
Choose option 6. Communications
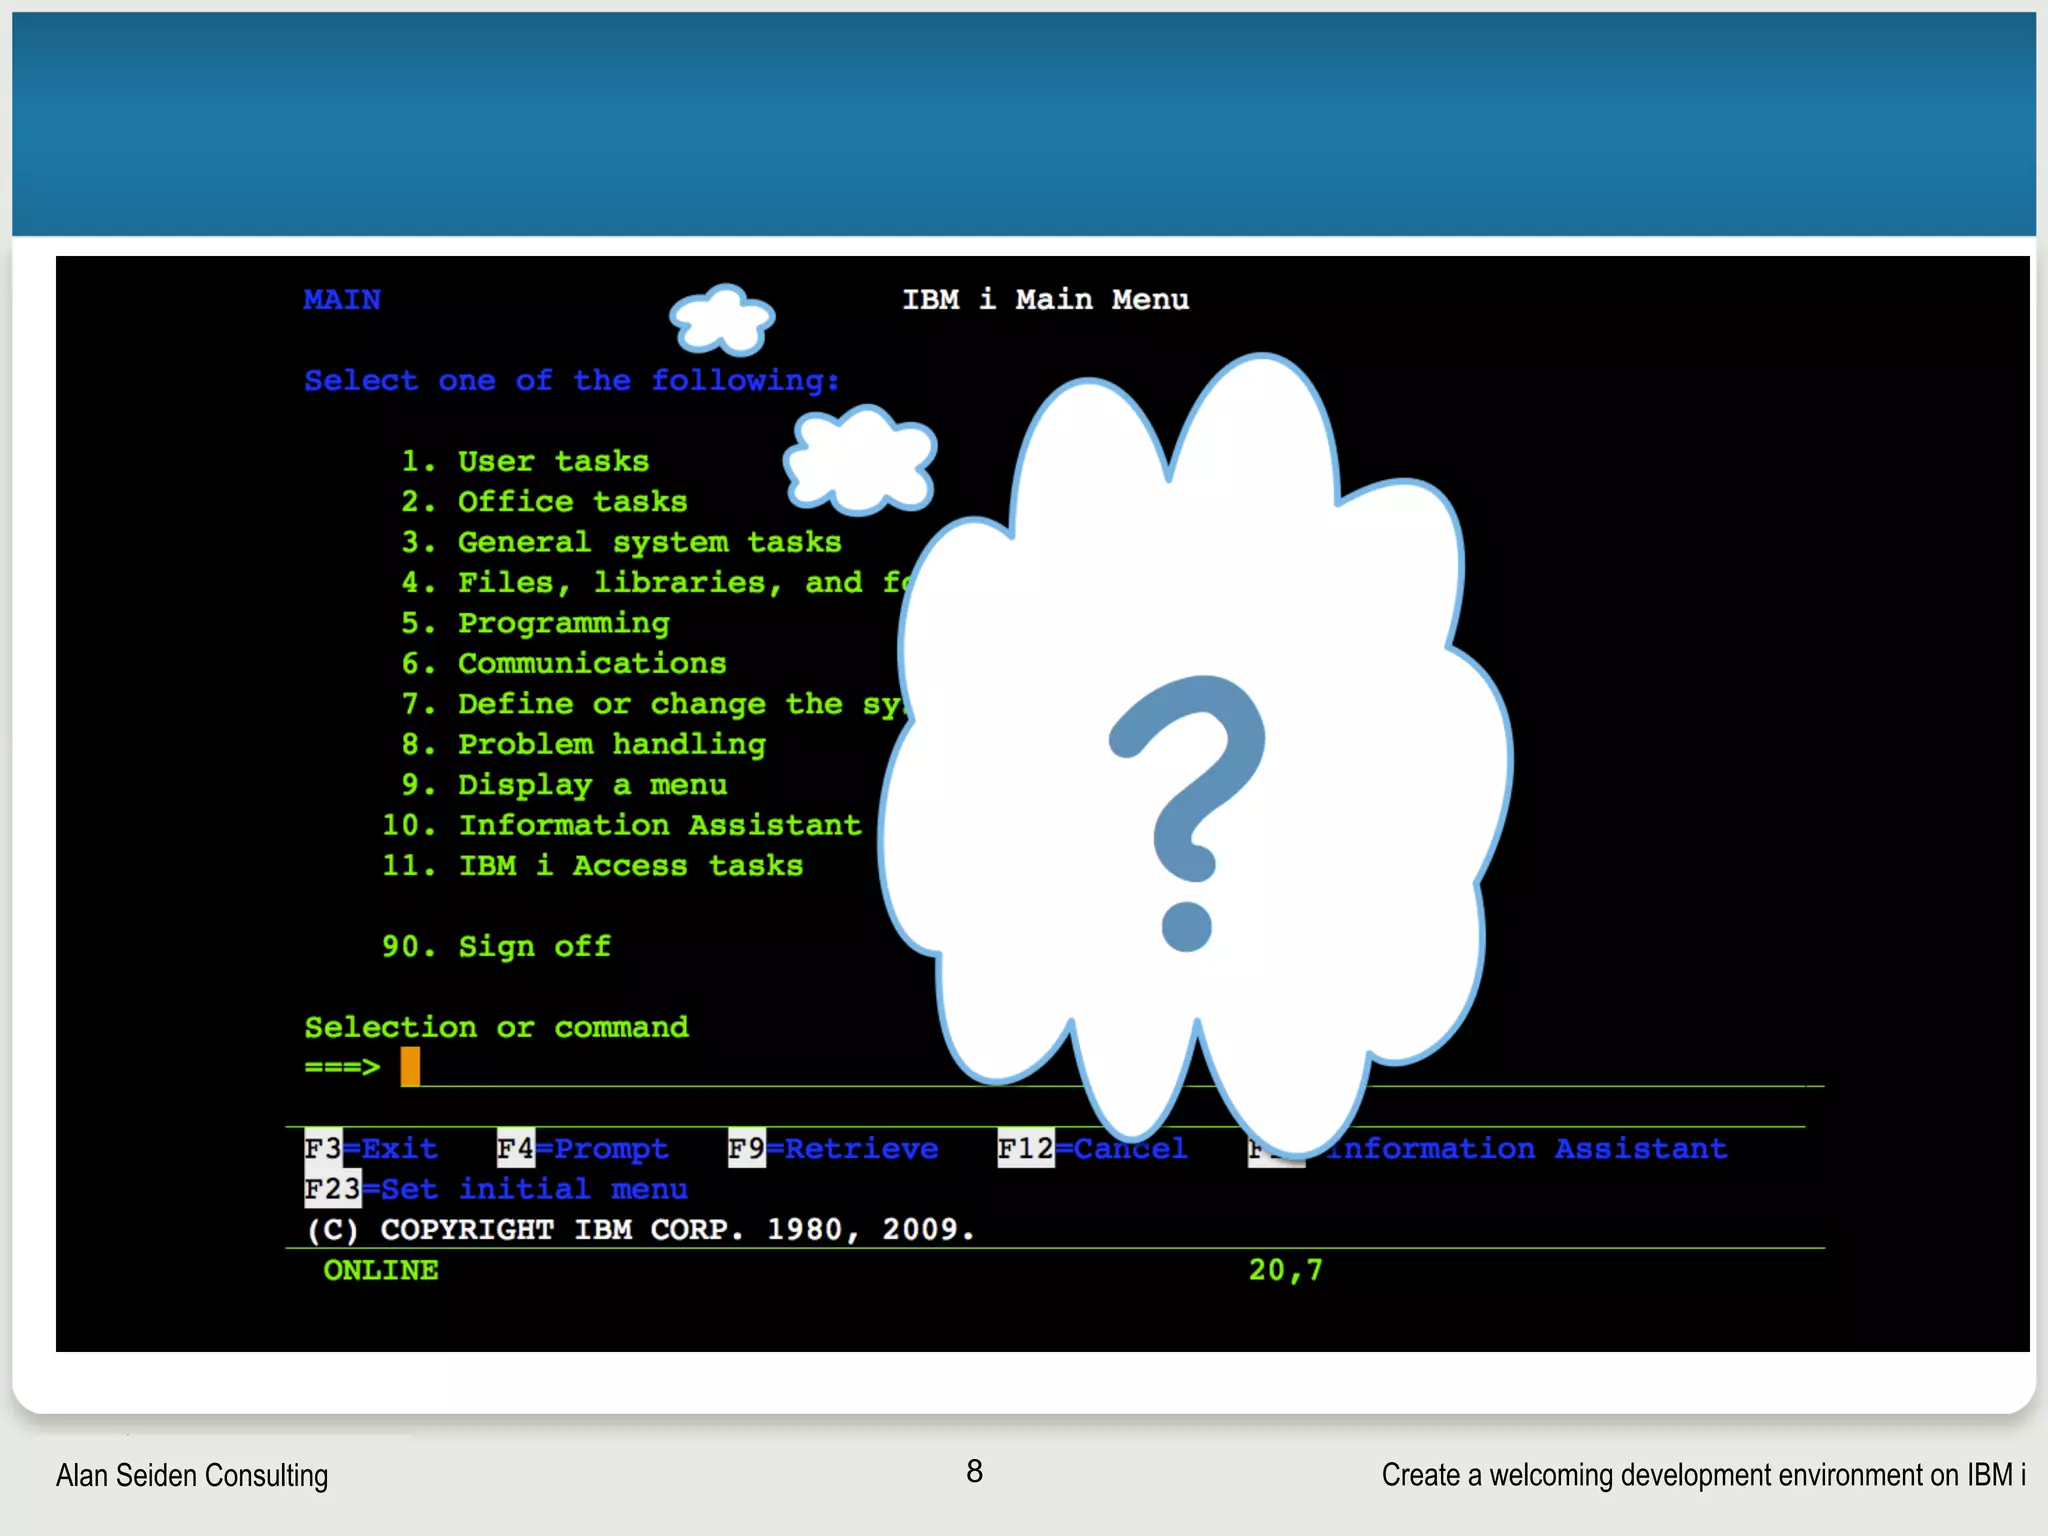pos(563,663)
